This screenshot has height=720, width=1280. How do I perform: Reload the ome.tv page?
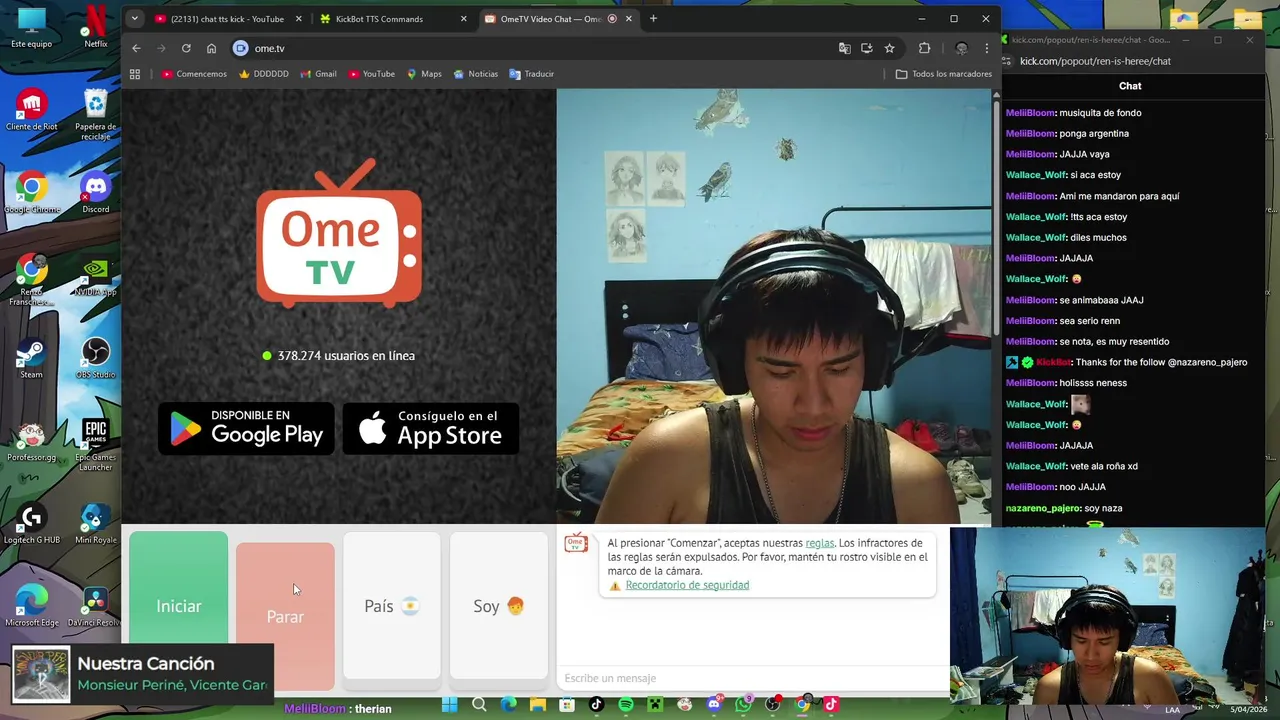[186, 48]
